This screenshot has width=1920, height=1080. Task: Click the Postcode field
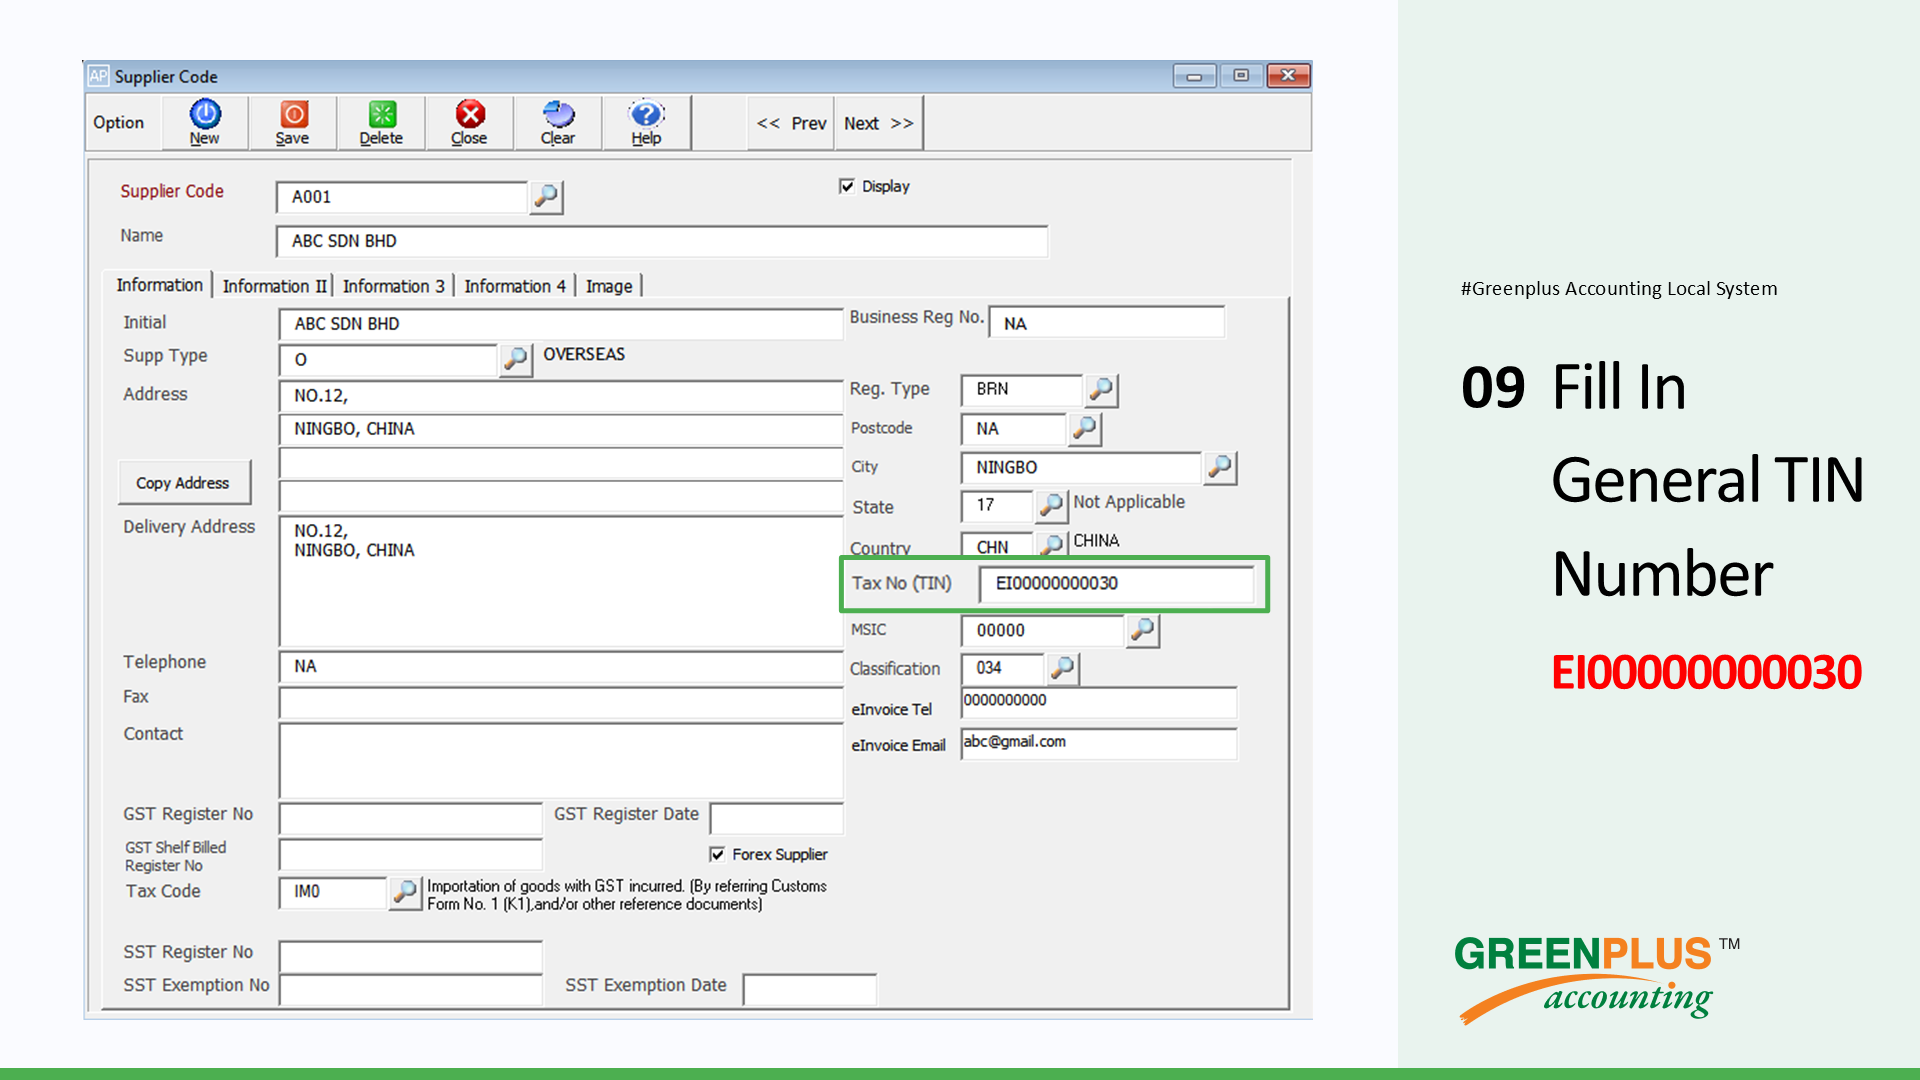click(x=1014, y=429)
